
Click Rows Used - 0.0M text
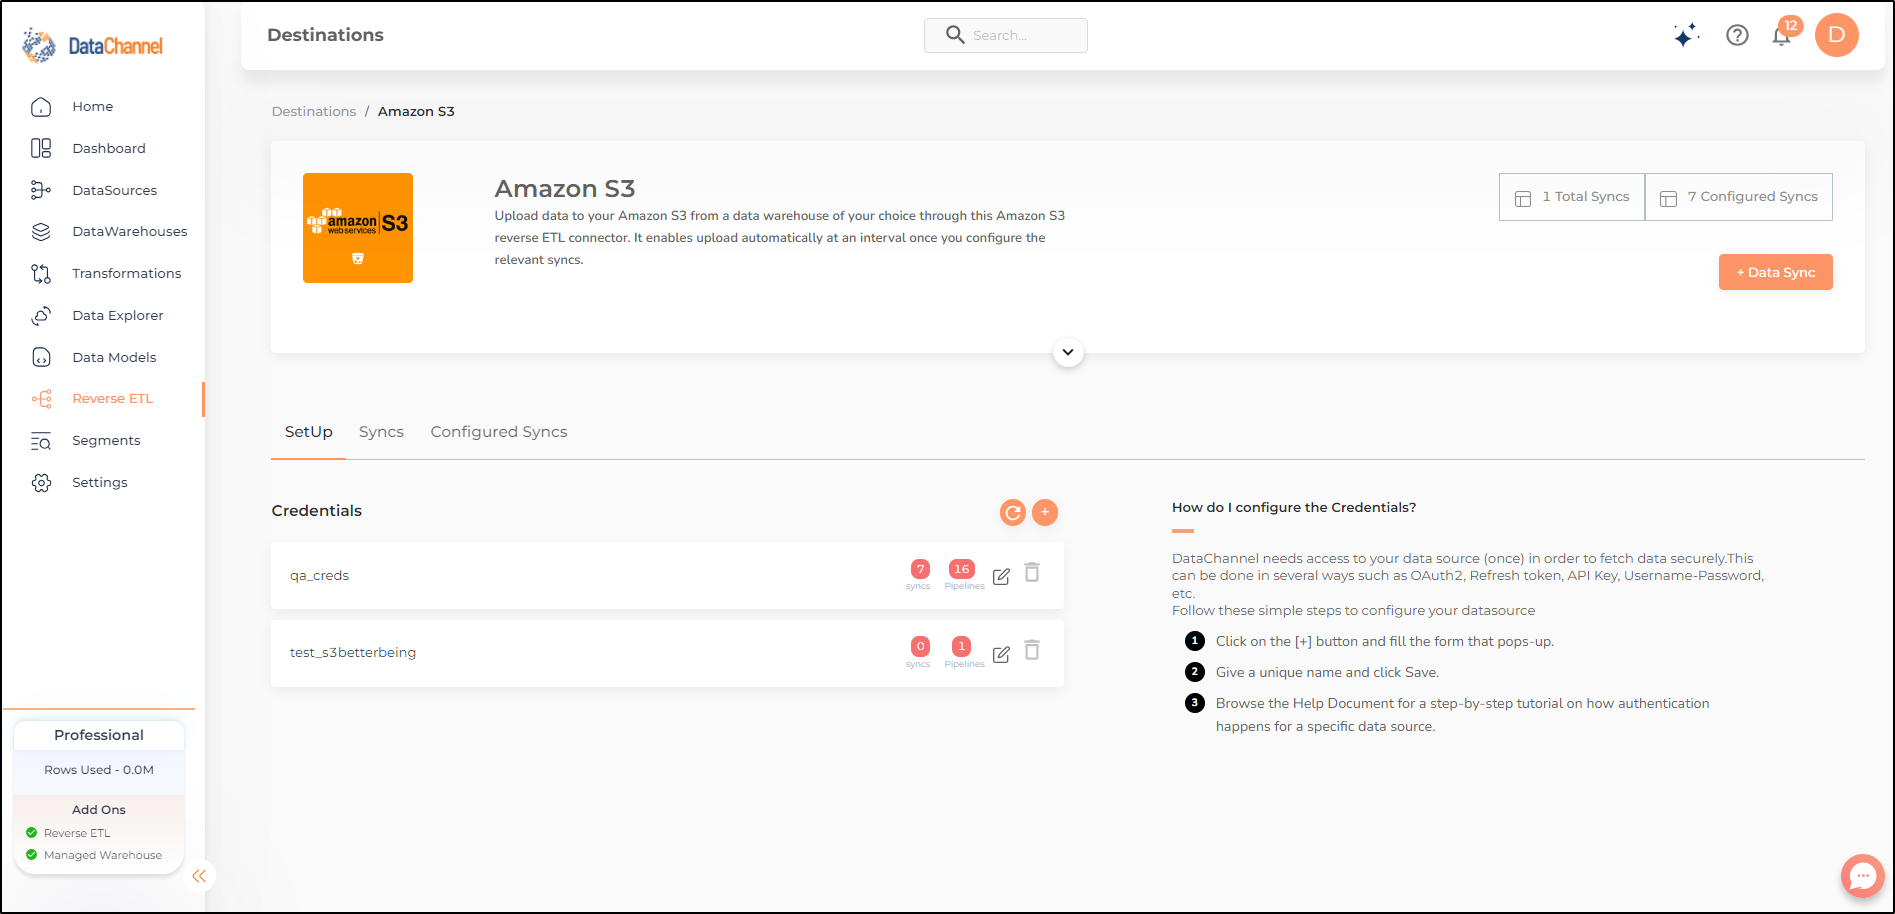[99, 770]
